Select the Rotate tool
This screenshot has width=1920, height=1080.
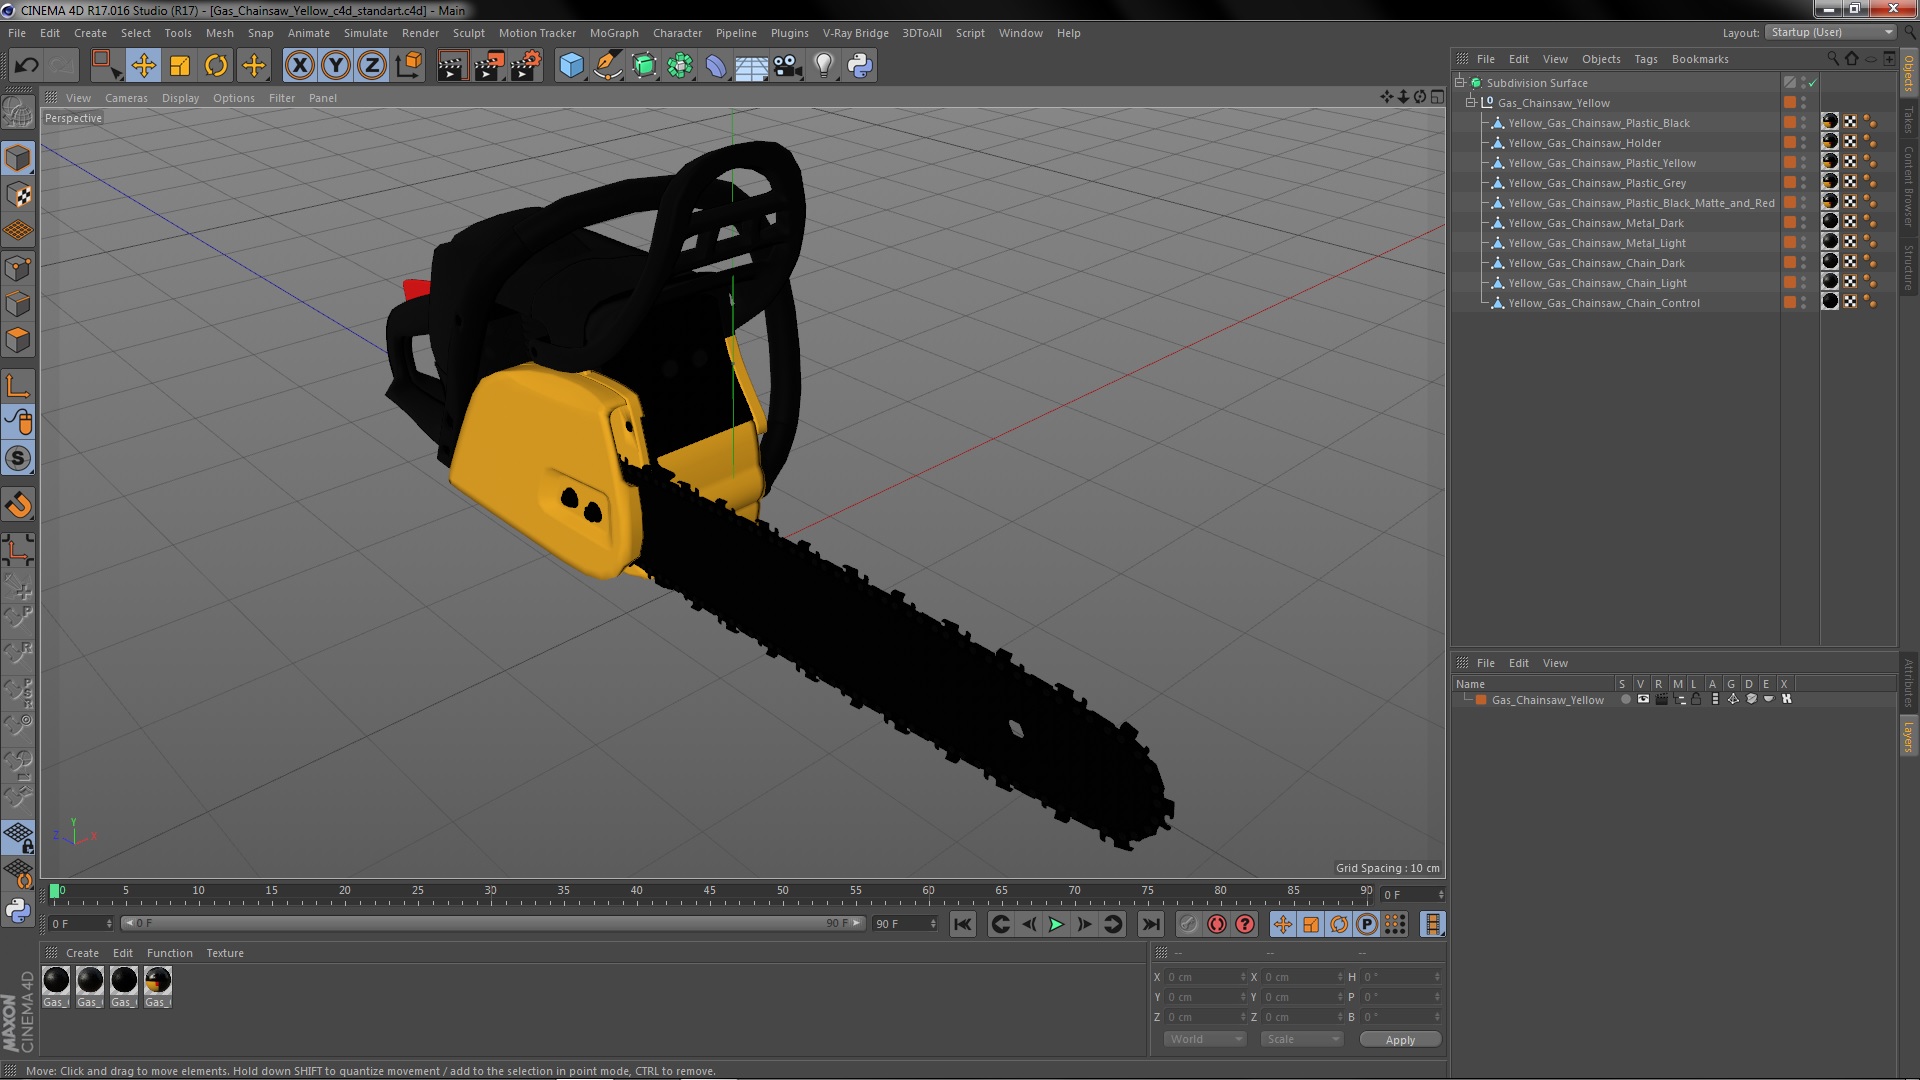(x=216, y=66)
